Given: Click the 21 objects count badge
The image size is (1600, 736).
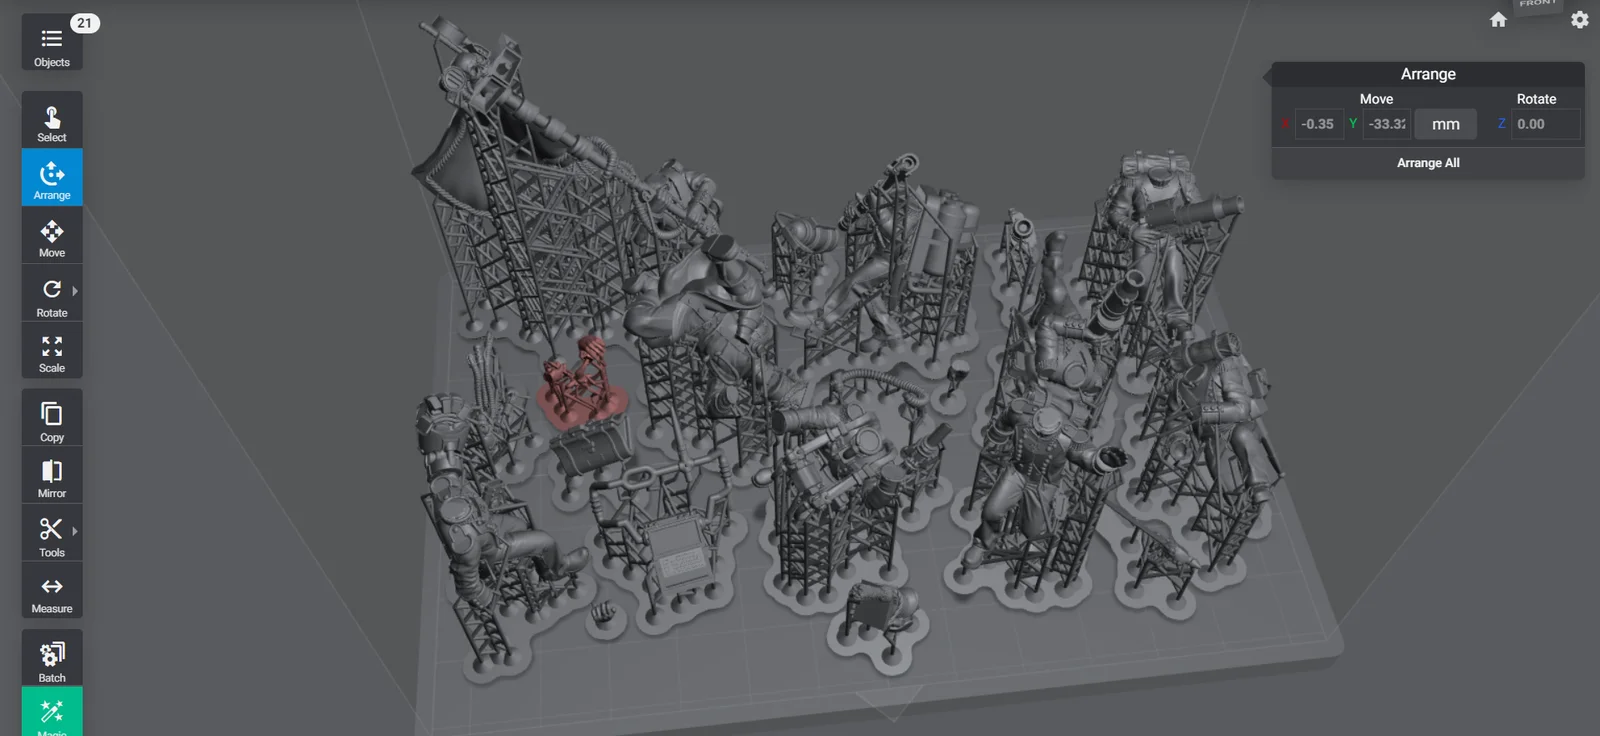Looking at the screenshot, I should coord(85,23).
